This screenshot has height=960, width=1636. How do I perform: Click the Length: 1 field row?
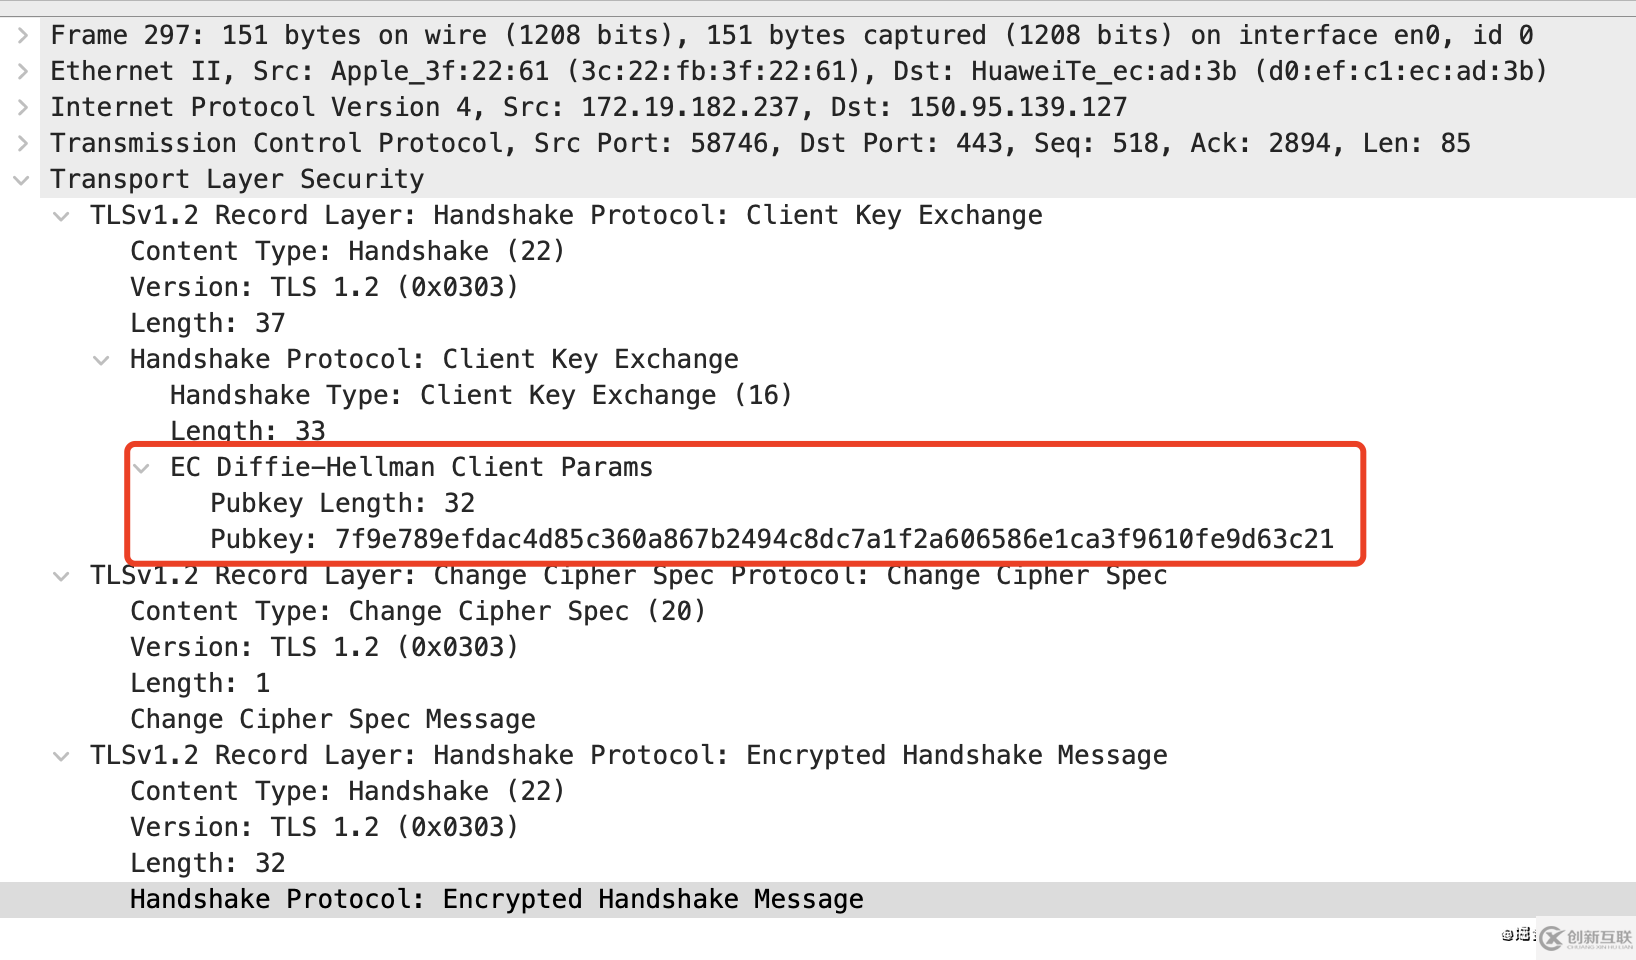[x=200, y=683]
